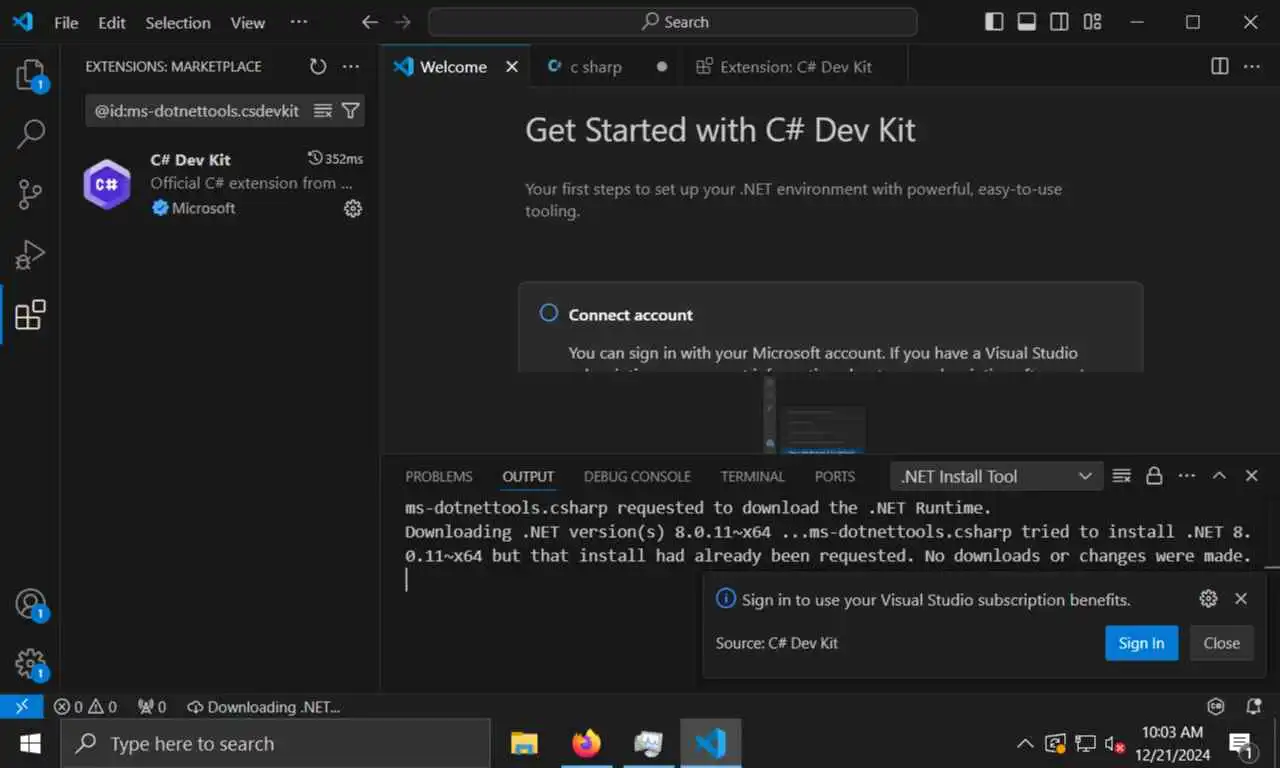The height and width of the screenshot is (768, 1280).
Task: Close the Welcome tab
Action: pyautogui.click(x=512, y=67)
